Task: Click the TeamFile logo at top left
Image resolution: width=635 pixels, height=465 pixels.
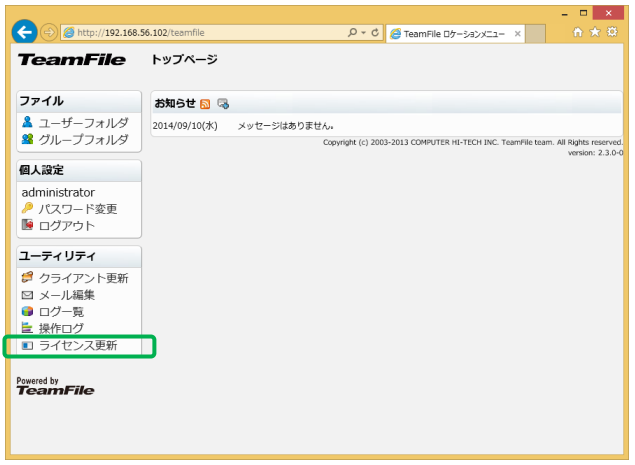Action: [71, 60]
